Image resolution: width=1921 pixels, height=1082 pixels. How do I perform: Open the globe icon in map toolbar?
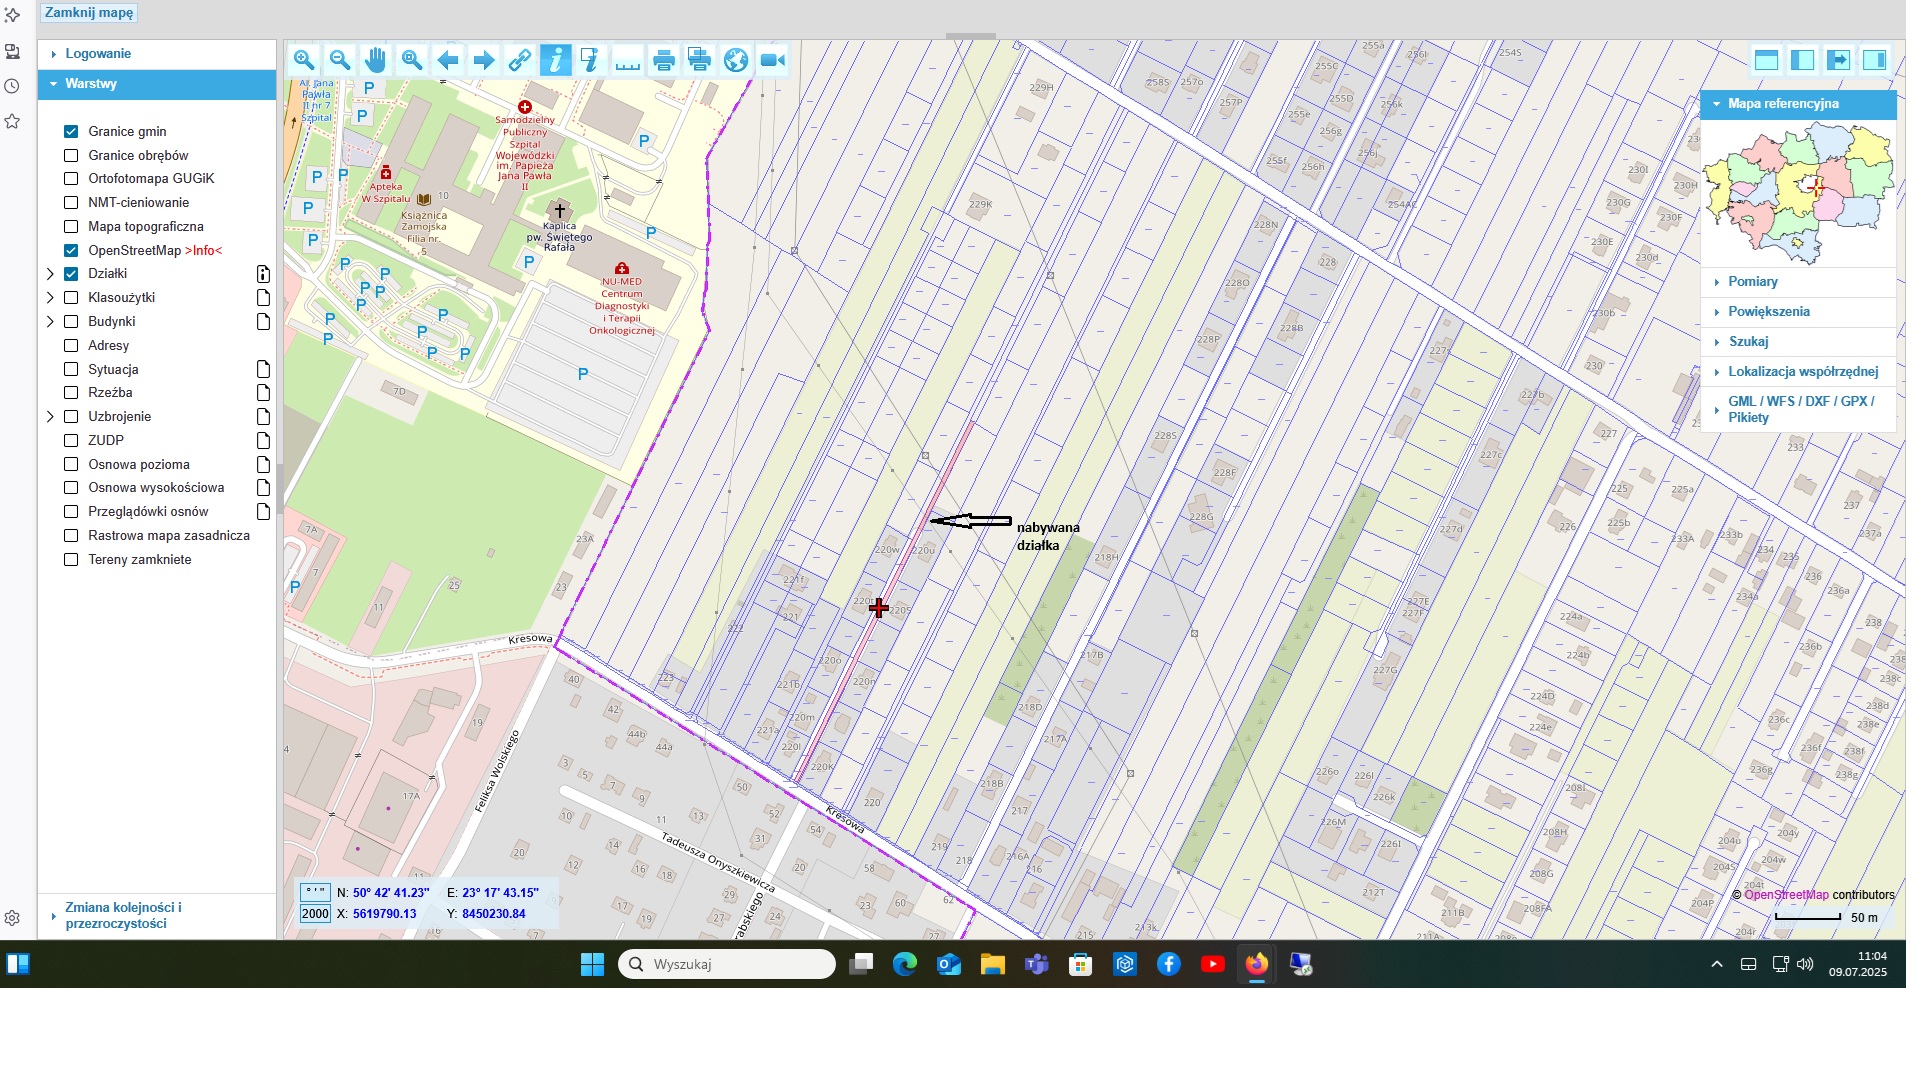click(735, 61)
